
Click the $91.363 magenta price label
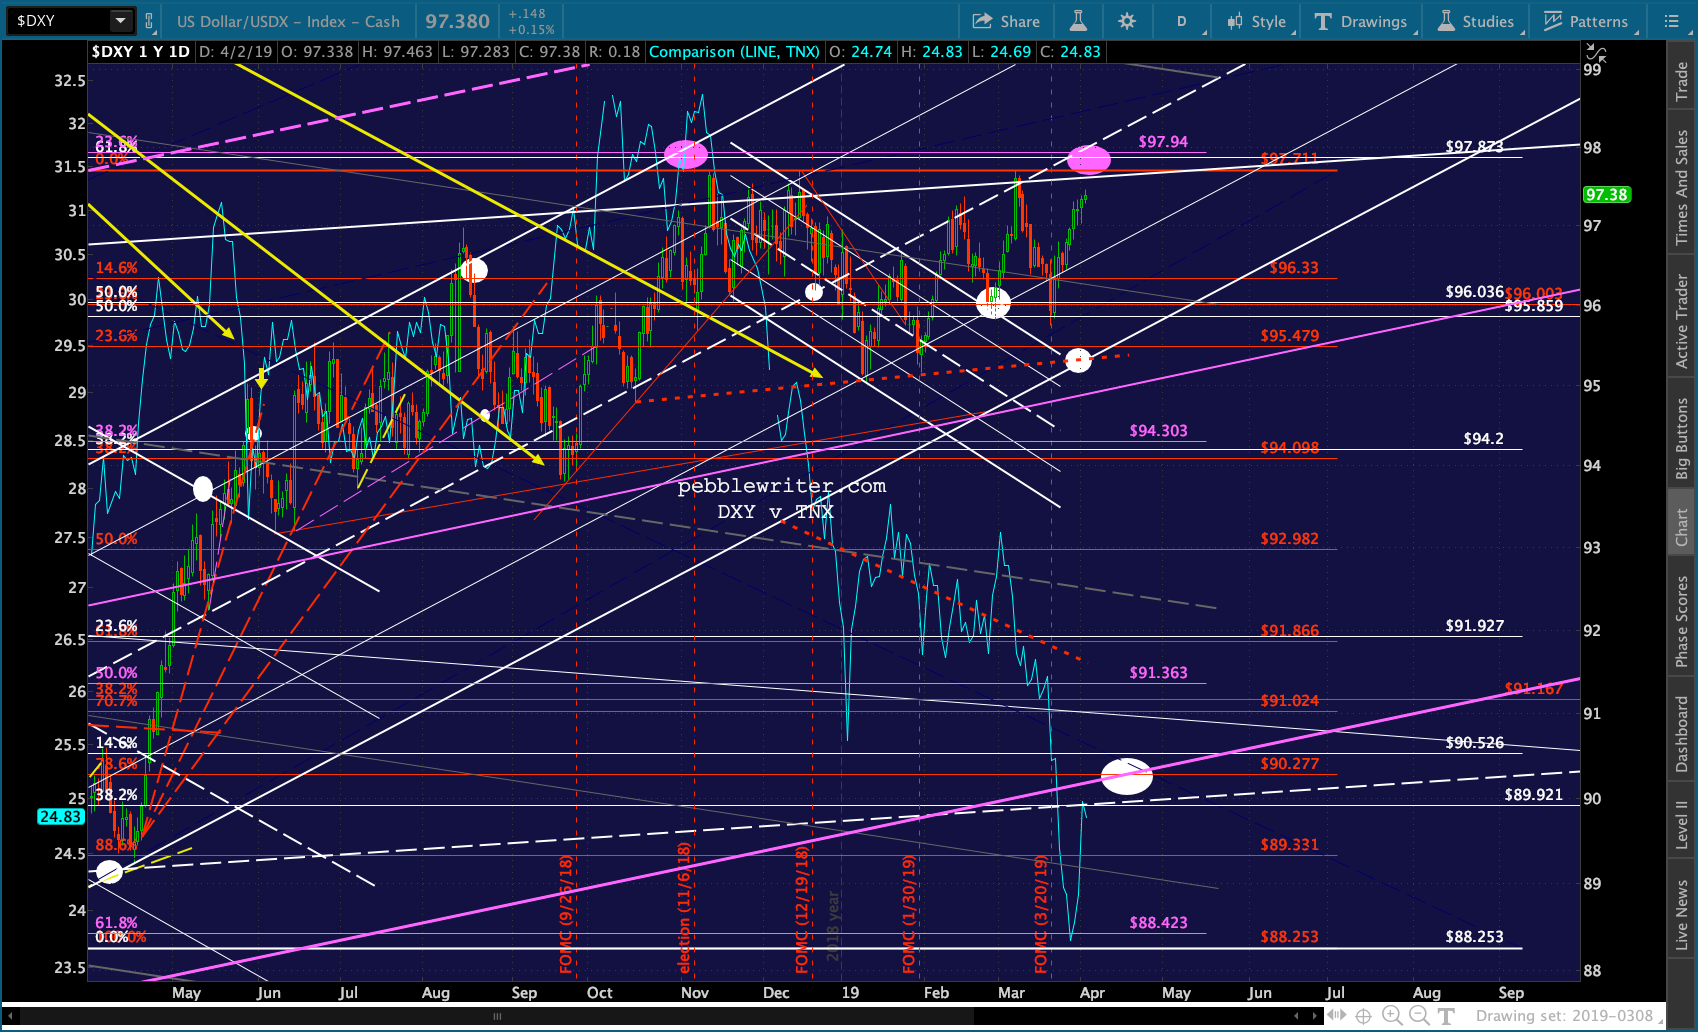(x=1158, y=673)
